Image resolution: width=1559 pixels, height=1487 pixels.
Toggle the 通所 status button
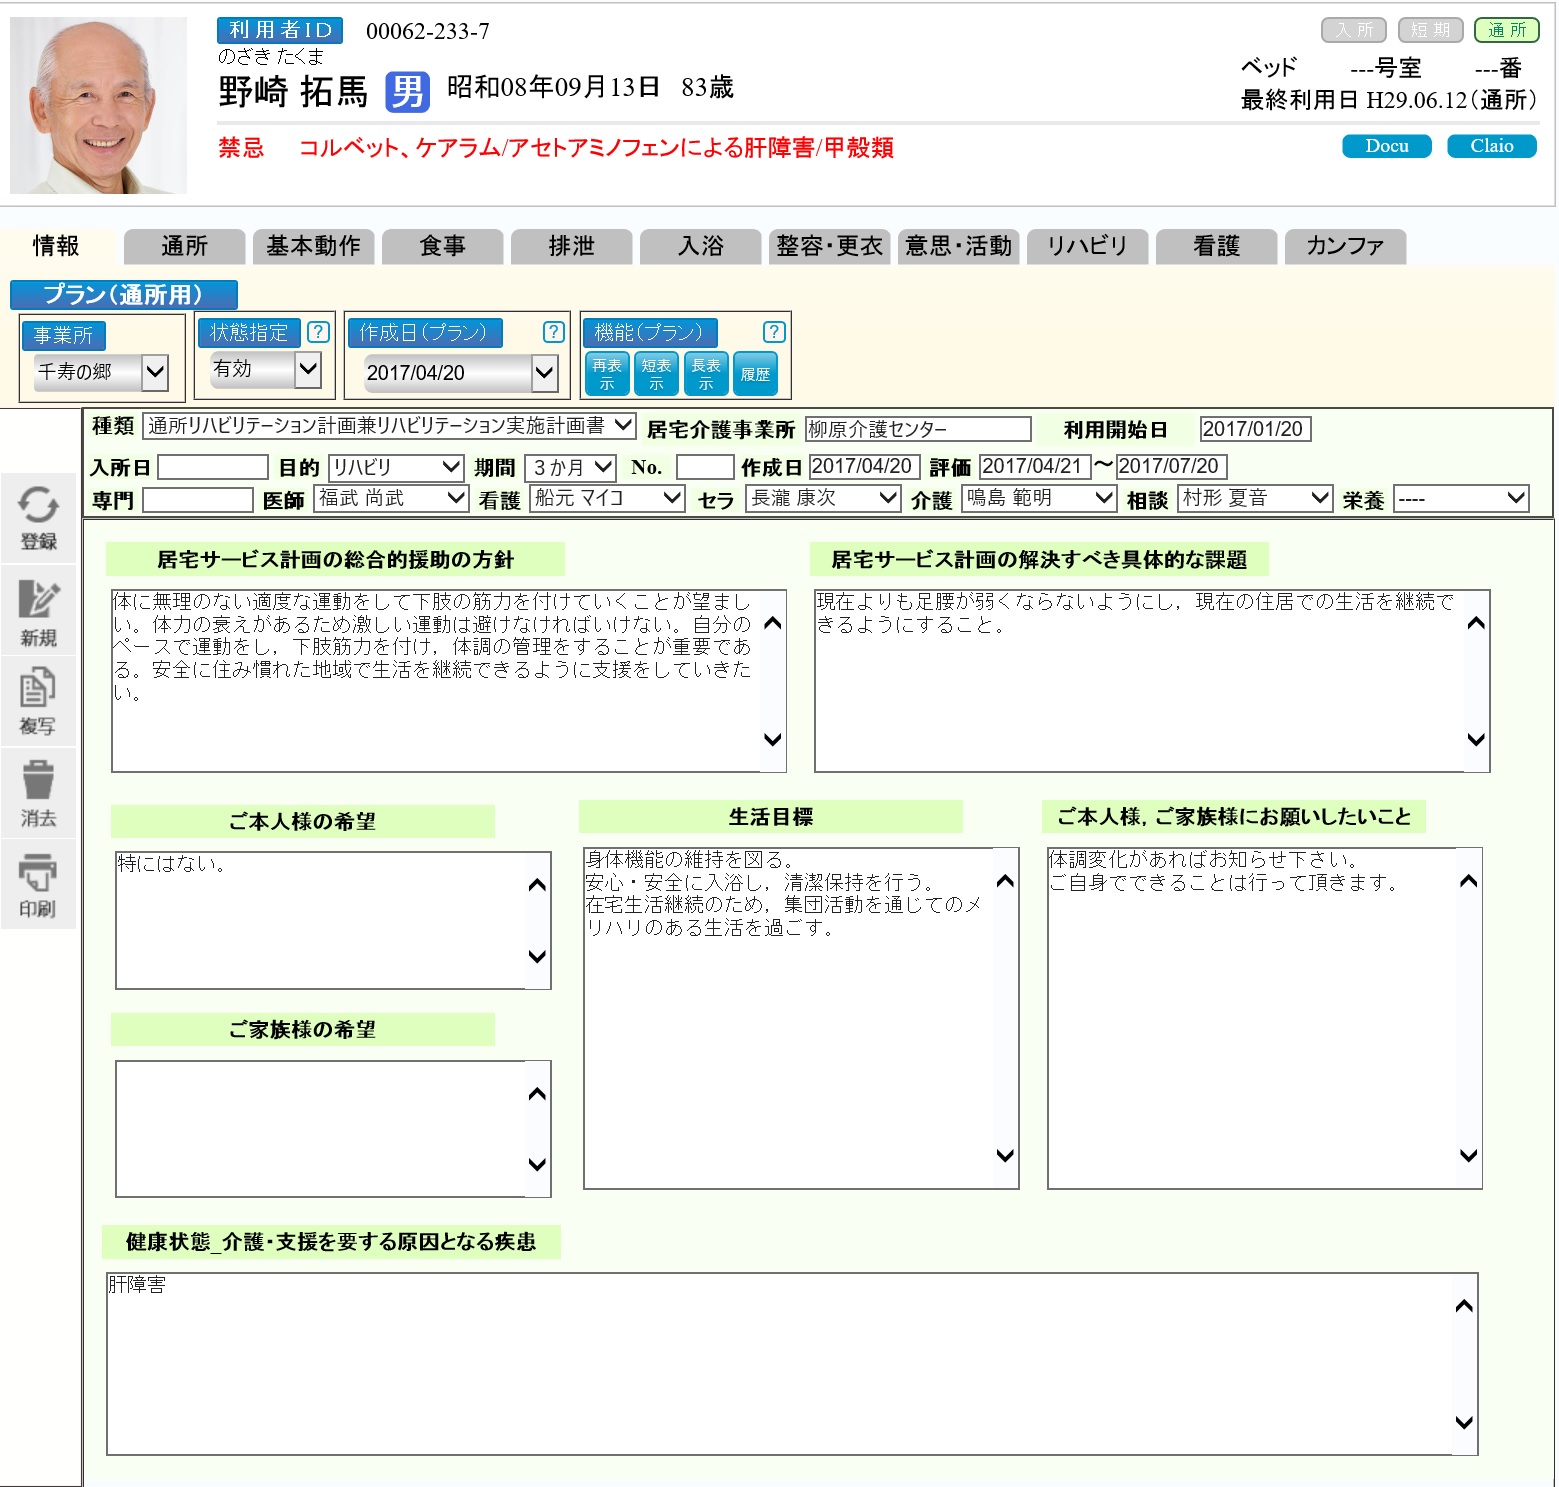1506,30
